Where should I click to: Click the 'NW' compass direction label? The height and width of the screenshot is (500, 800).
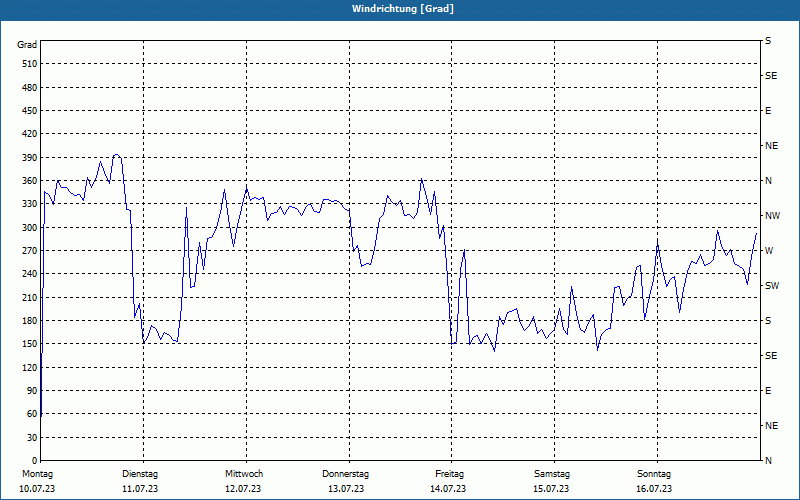point(773,216)
